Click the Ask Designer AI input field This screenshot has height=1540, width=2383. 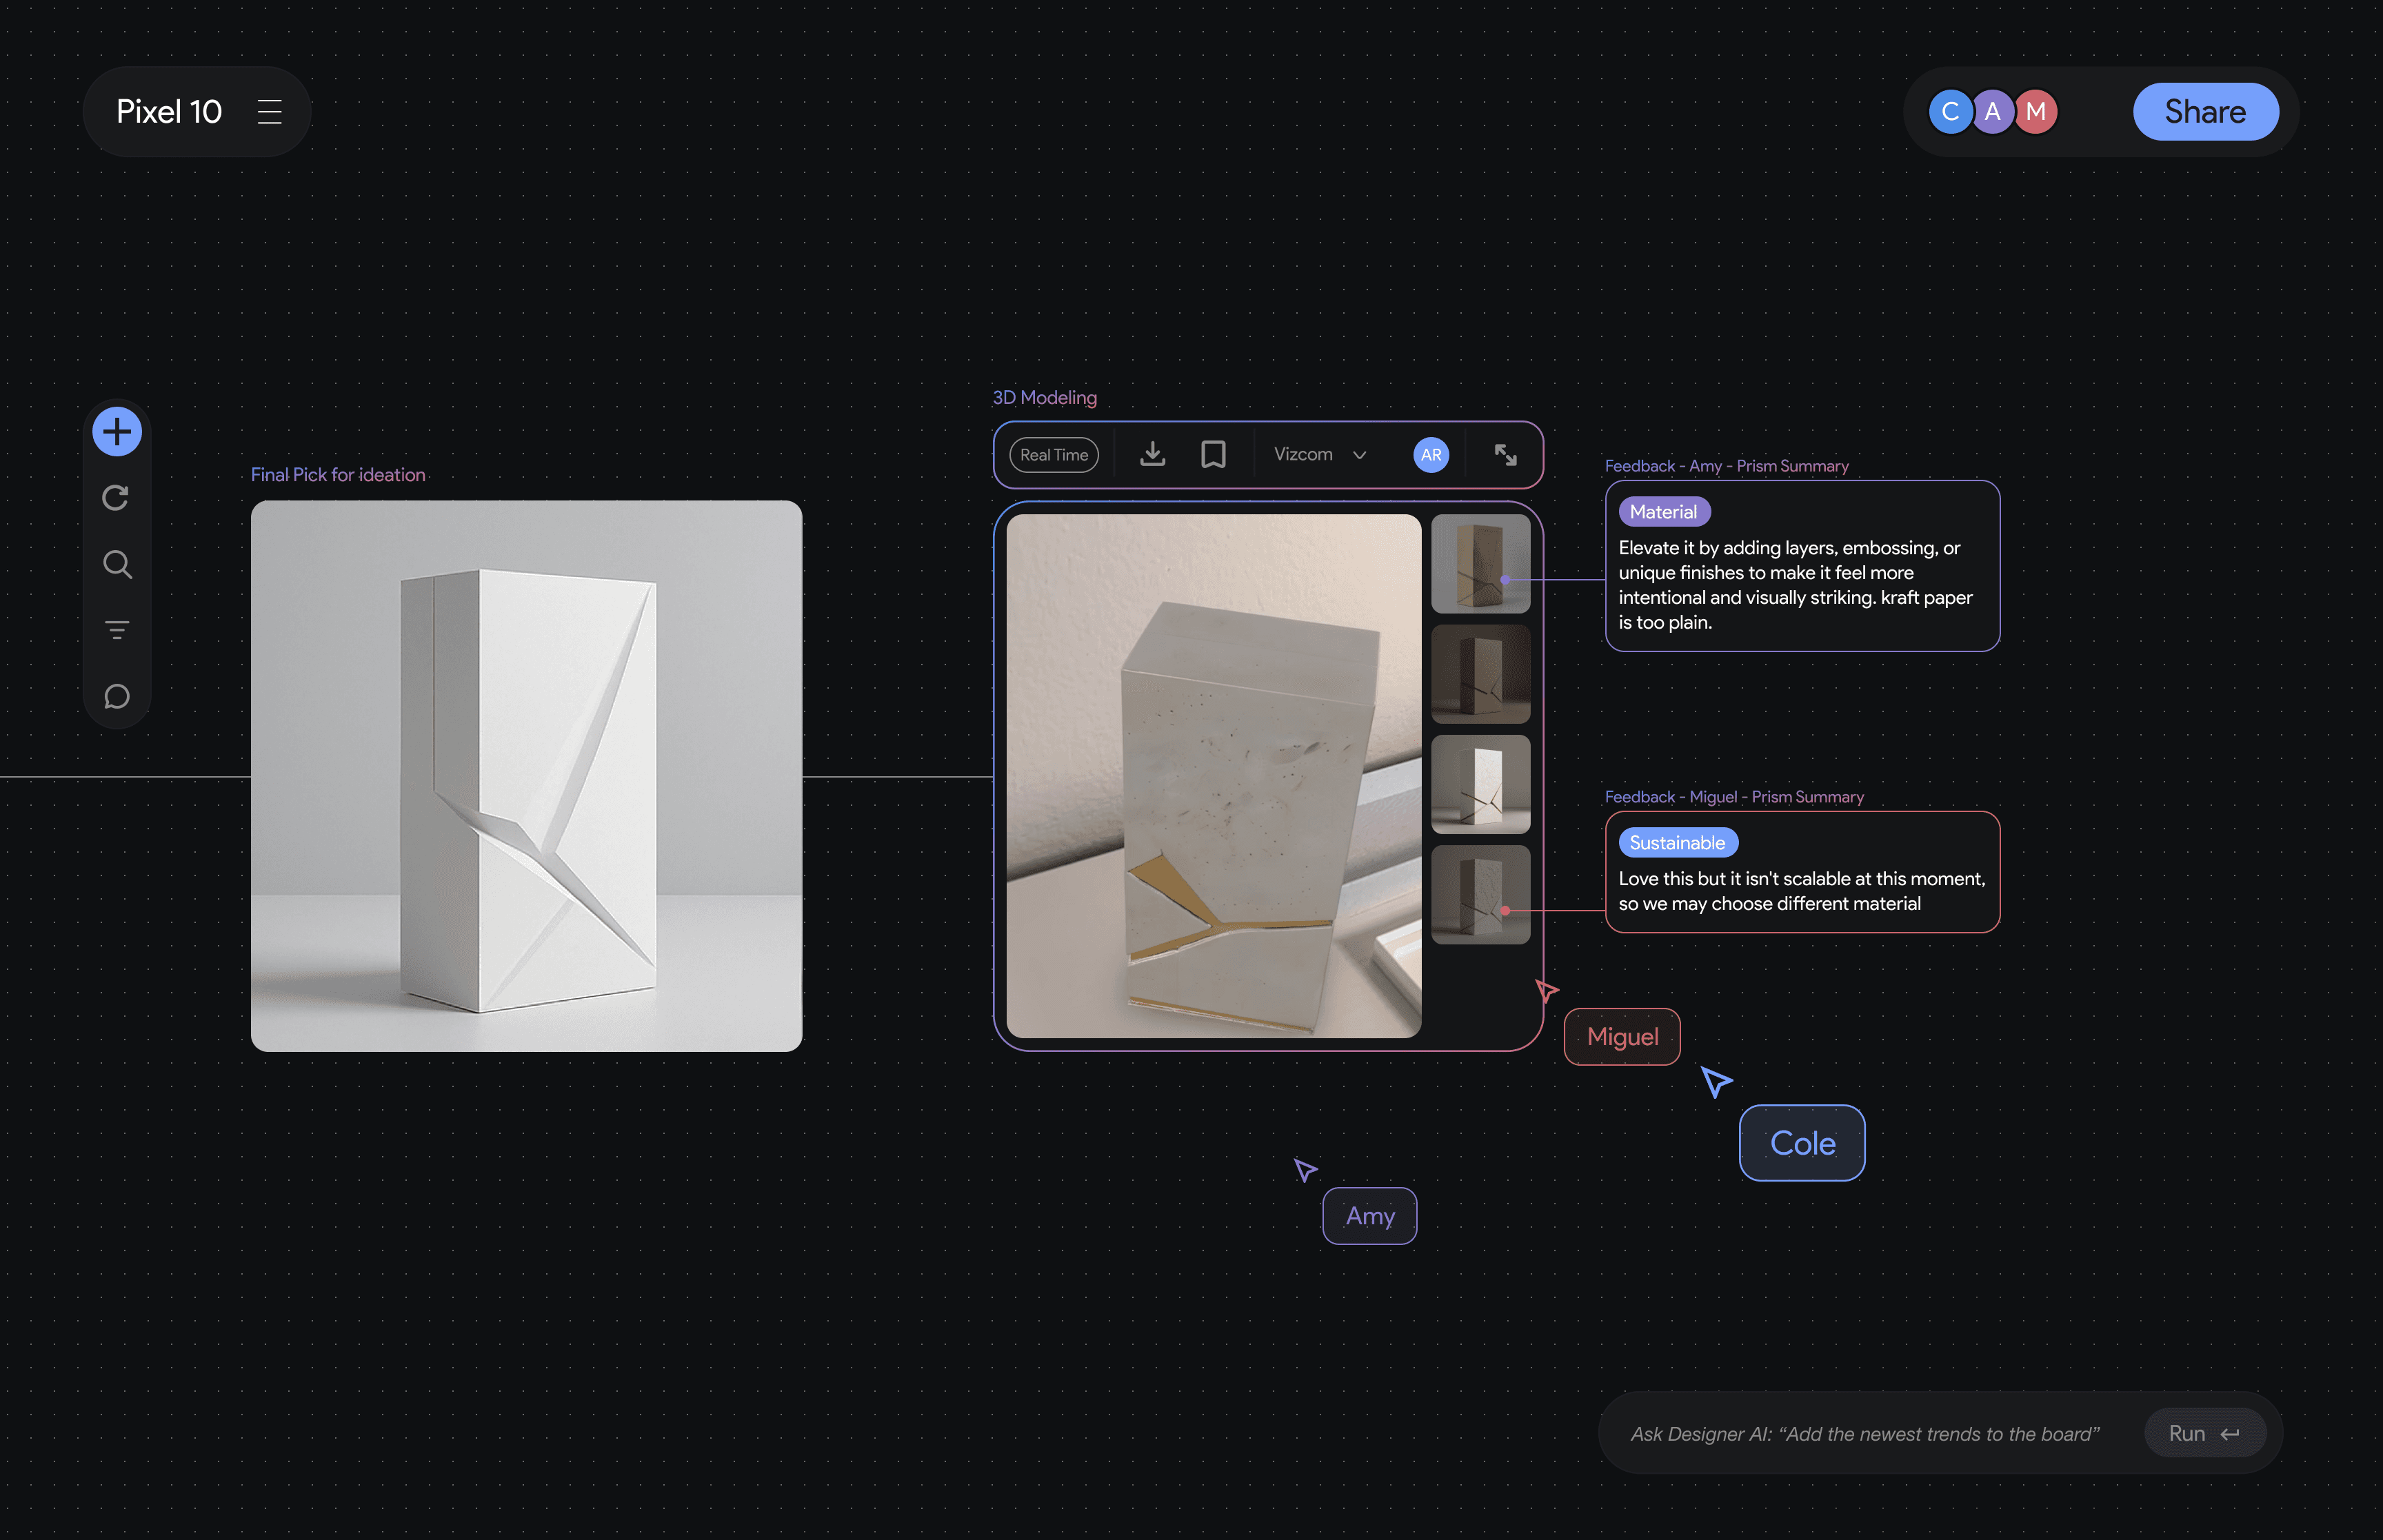tap(1865, 1433)
